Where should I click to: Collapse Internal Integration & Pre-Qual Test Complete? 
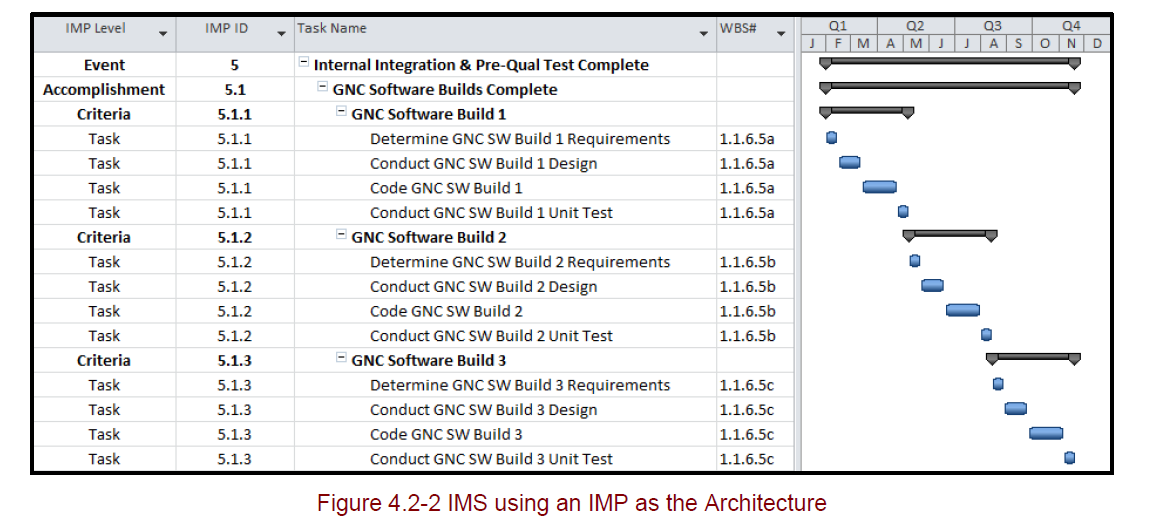pos(303,63)
